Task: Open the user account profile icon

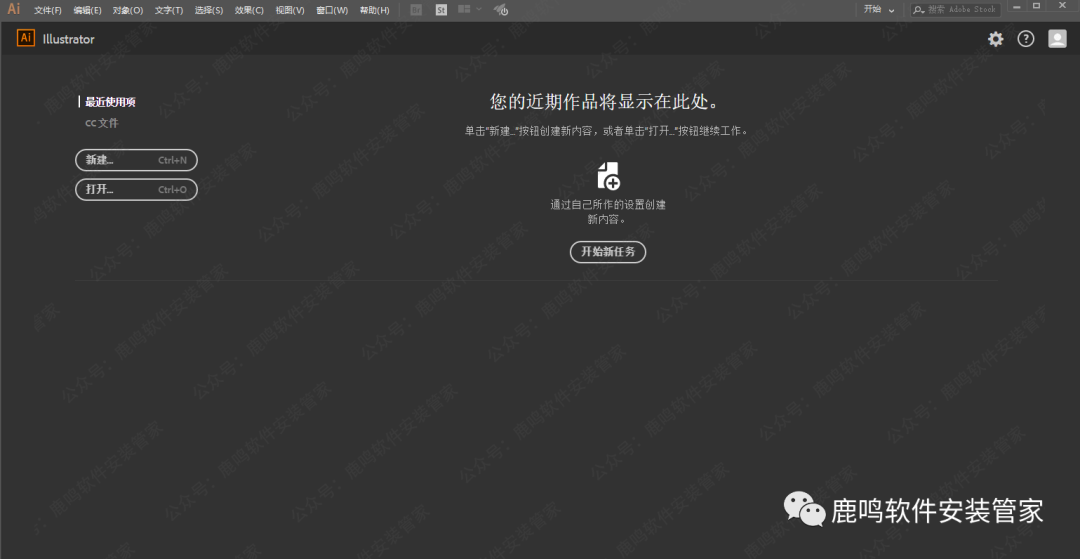Action: (1057, 39)
